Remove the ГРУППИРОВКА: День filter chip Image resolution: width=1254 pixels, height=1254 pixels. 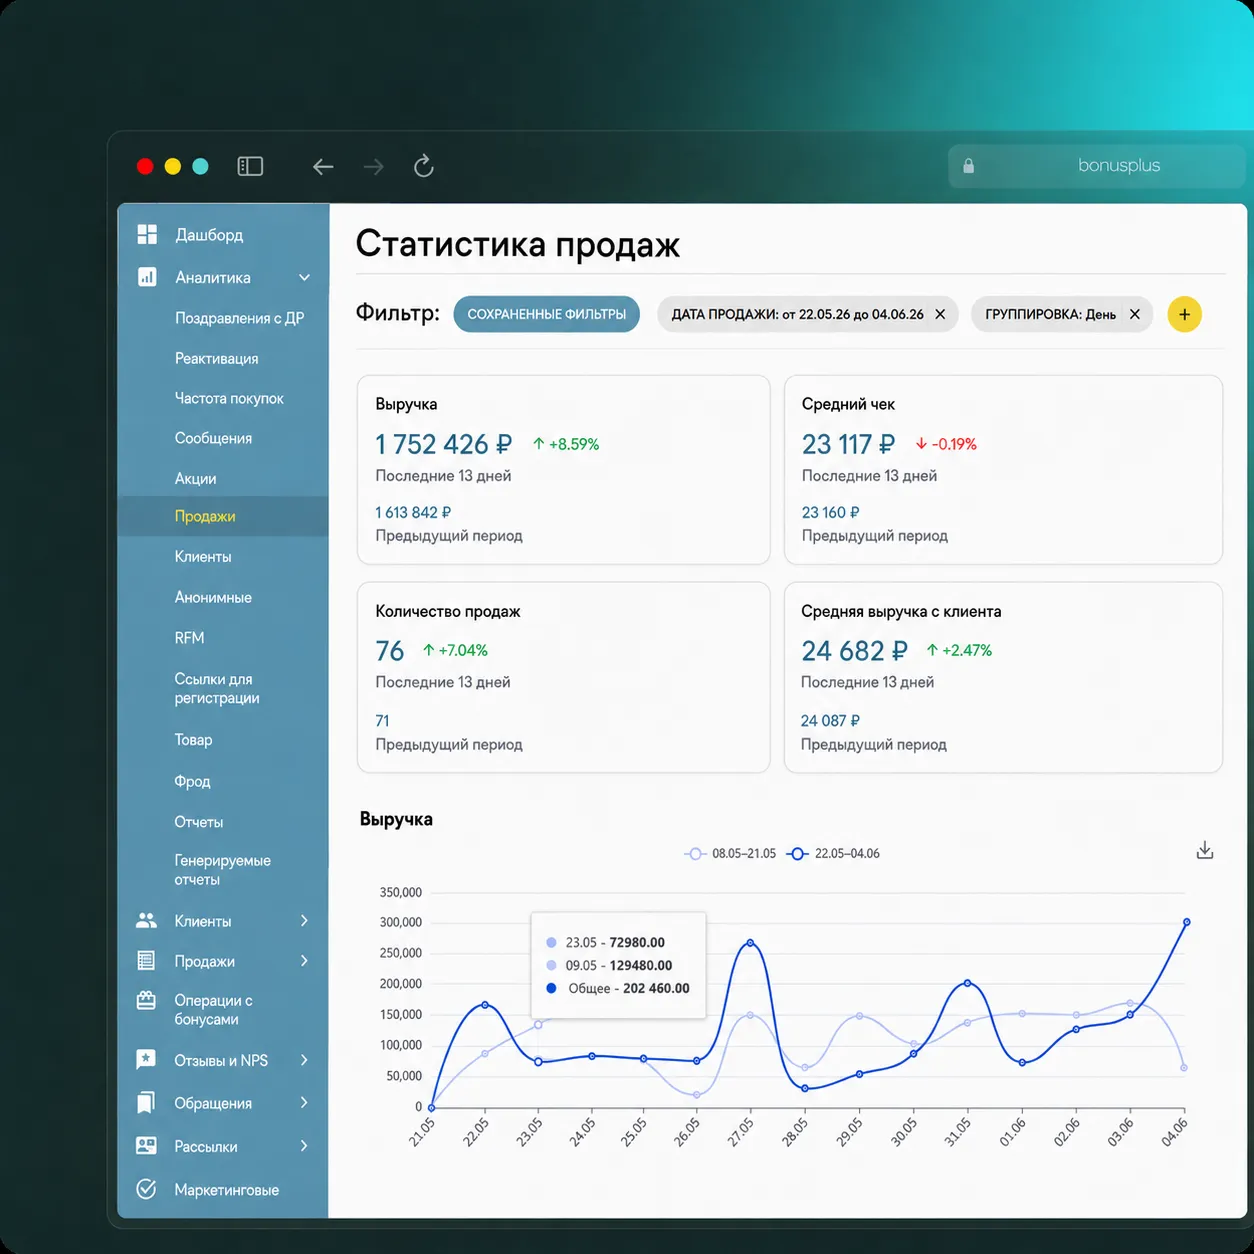1135,314
